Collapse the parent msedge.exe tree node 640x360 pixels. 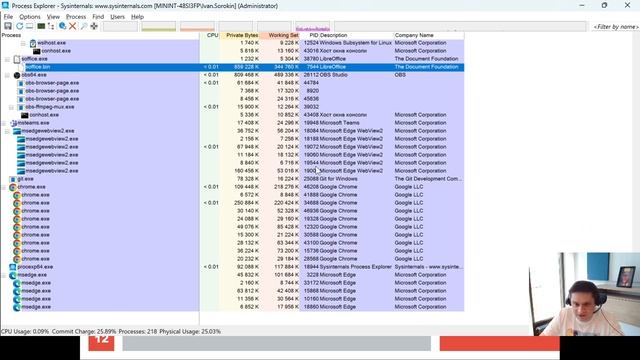tap(4, 275)
